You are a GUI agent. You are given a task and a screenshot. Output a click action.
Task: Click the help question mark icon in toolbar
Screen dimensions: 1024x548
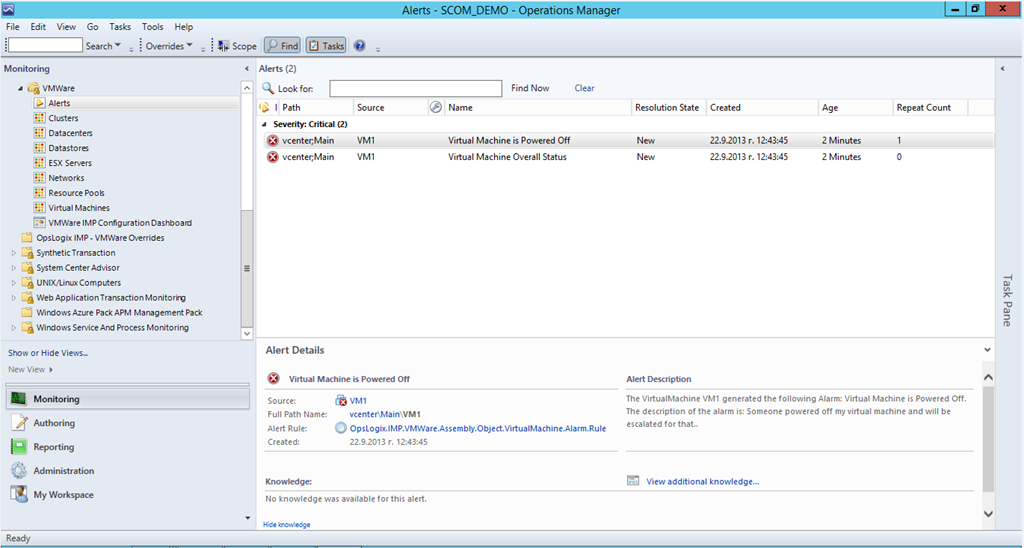[359, 46]
